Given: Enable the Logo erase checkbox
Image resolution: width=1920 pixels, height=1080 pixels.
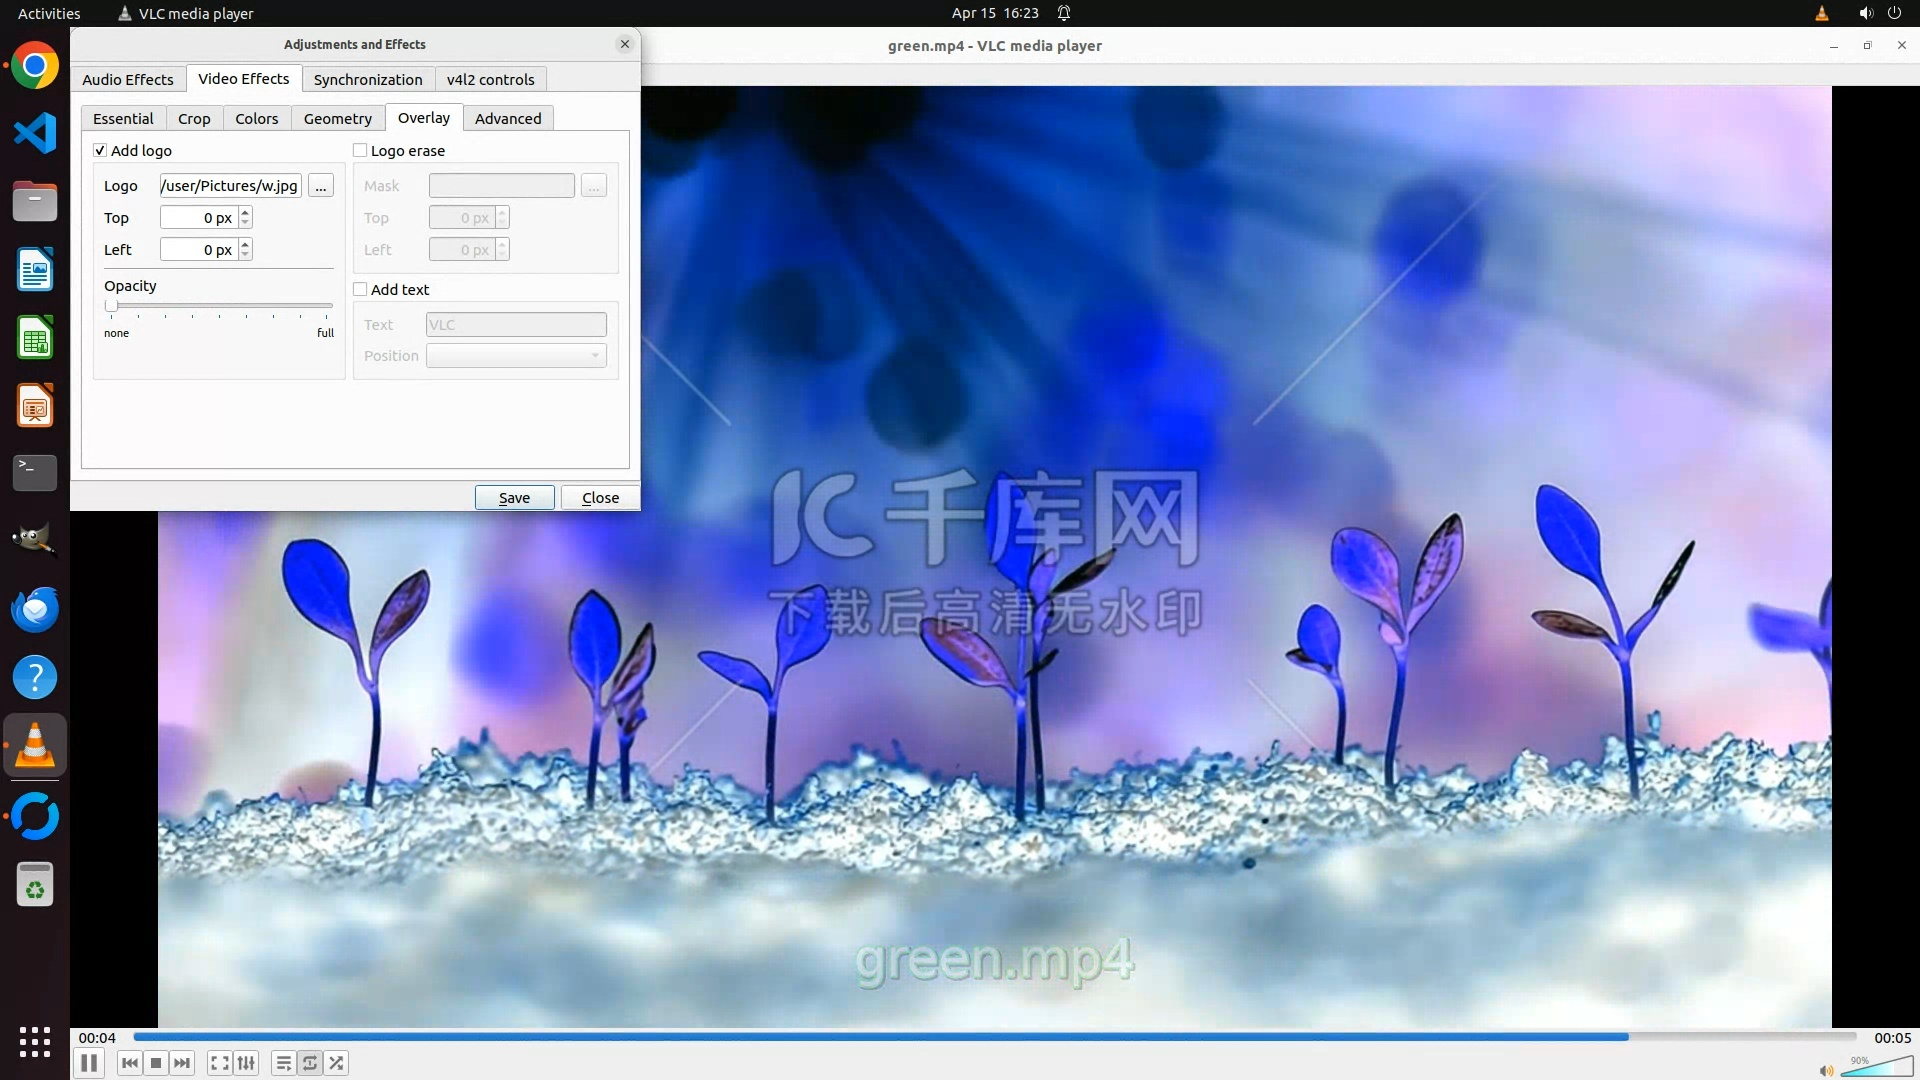Looking at the screenshot, I should click(360, 150).
